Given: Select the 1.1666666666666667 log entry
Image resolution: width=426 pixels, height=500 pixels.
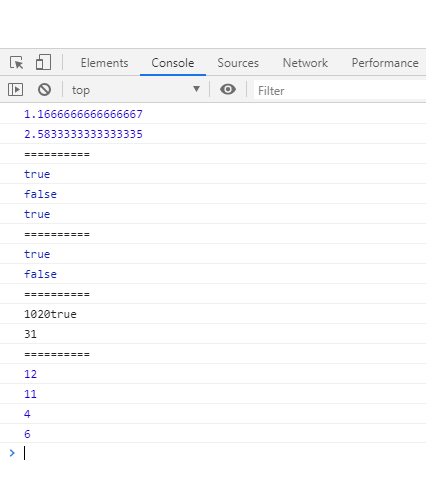Looking at the screenshot, I should [x=83, y=114].
